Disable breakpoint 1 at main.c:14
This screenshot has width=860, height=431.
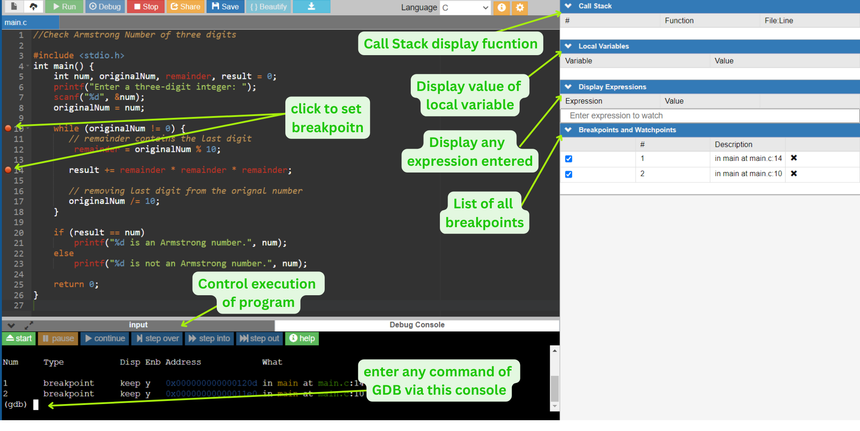click(x=568, y=159)
